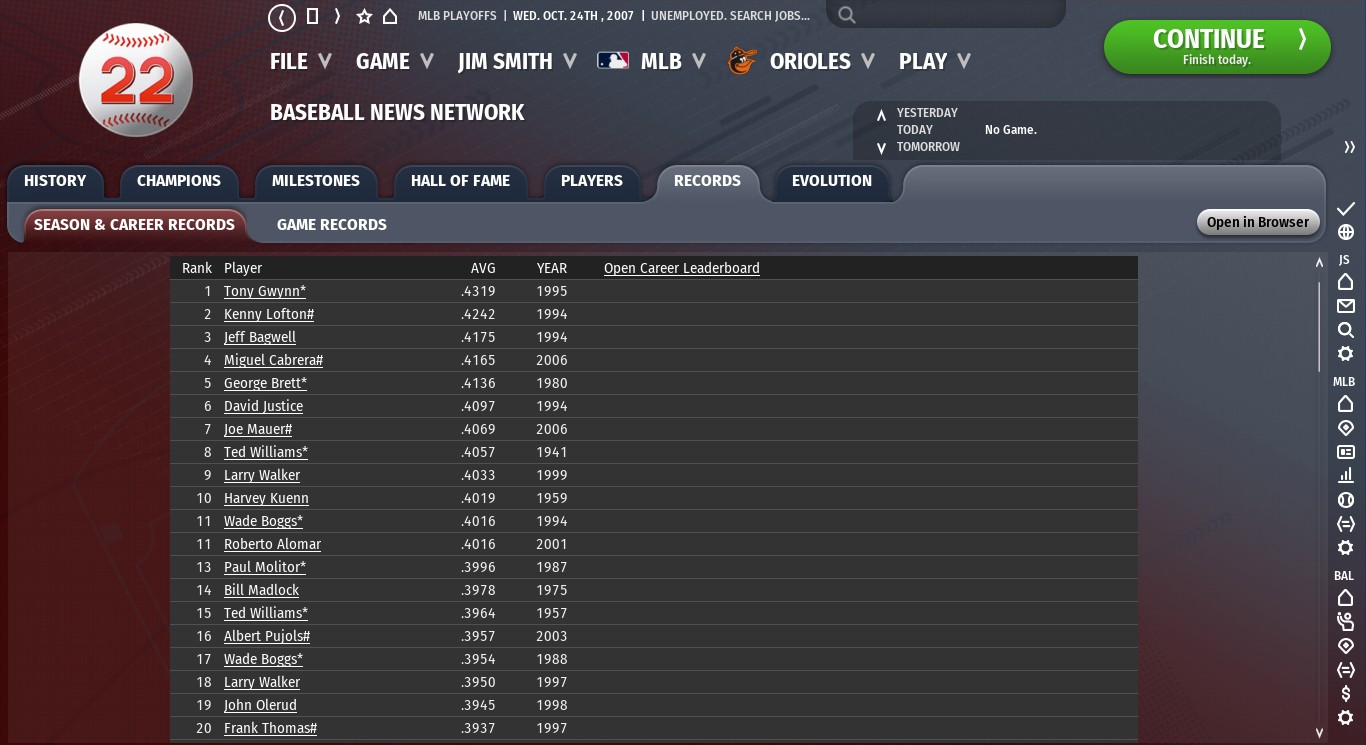Collapse the sidebar with the double chevron
The image size is (1366, 745).
pyautogui.click(x=1349, y=147)
